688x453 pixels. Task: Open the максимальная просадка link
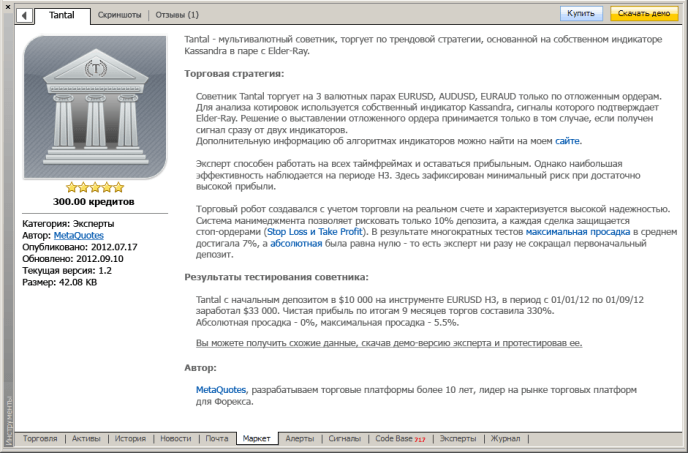coord(578,232)
